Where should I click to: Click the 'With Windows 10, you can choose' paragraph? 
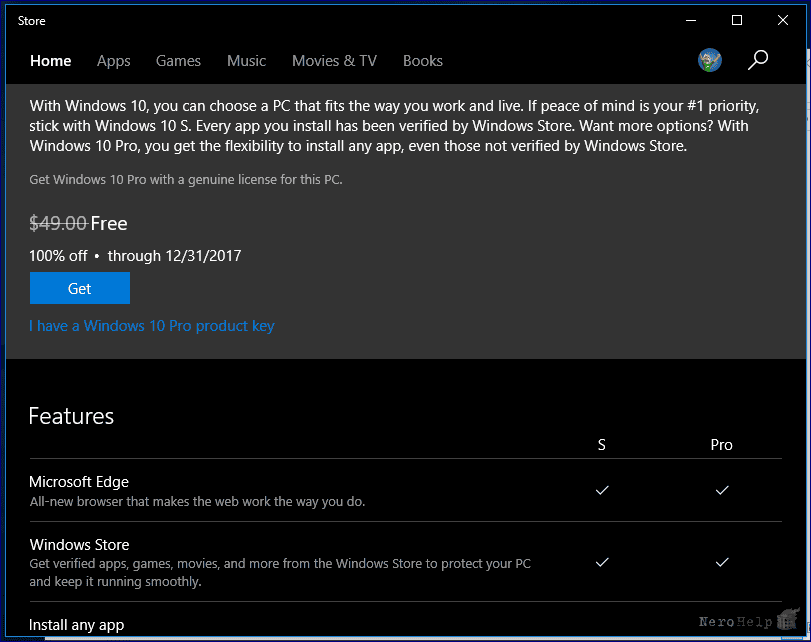pos(394,126)
